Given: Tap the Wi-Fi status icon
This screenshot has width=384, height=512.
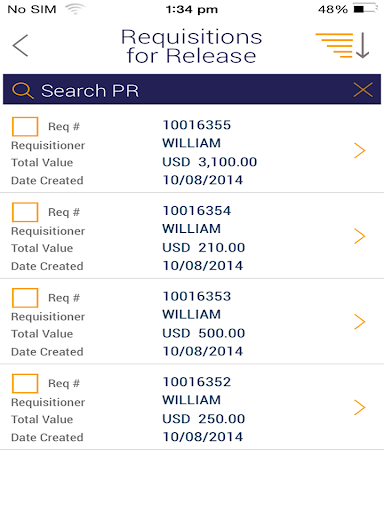Looking at the screenshot, I should click(x=75, y=9).
